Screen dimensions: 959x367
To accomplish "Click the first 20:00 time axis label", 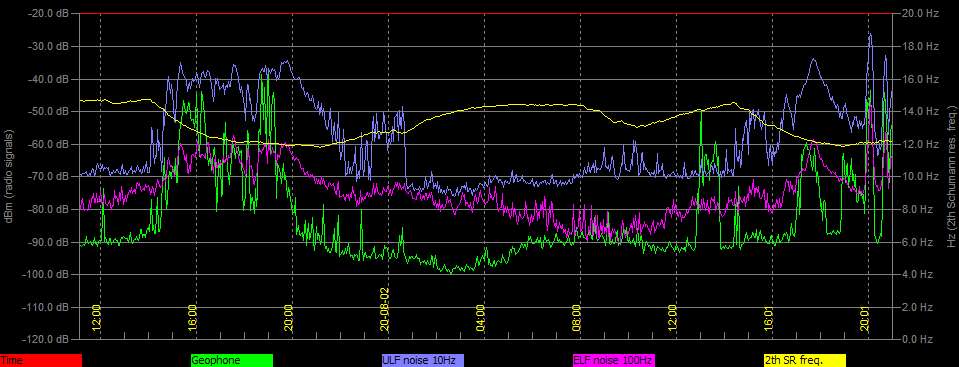I will [x=288, y=317].
